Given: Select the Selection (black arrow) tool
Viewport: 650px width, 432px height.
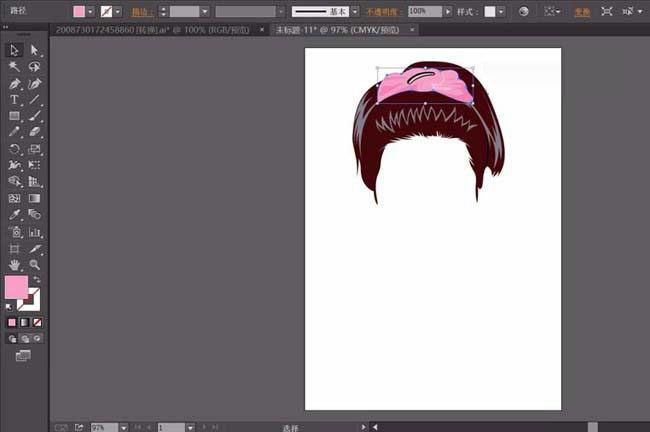Looking at the screenshot, I should (x=15, y=50).
